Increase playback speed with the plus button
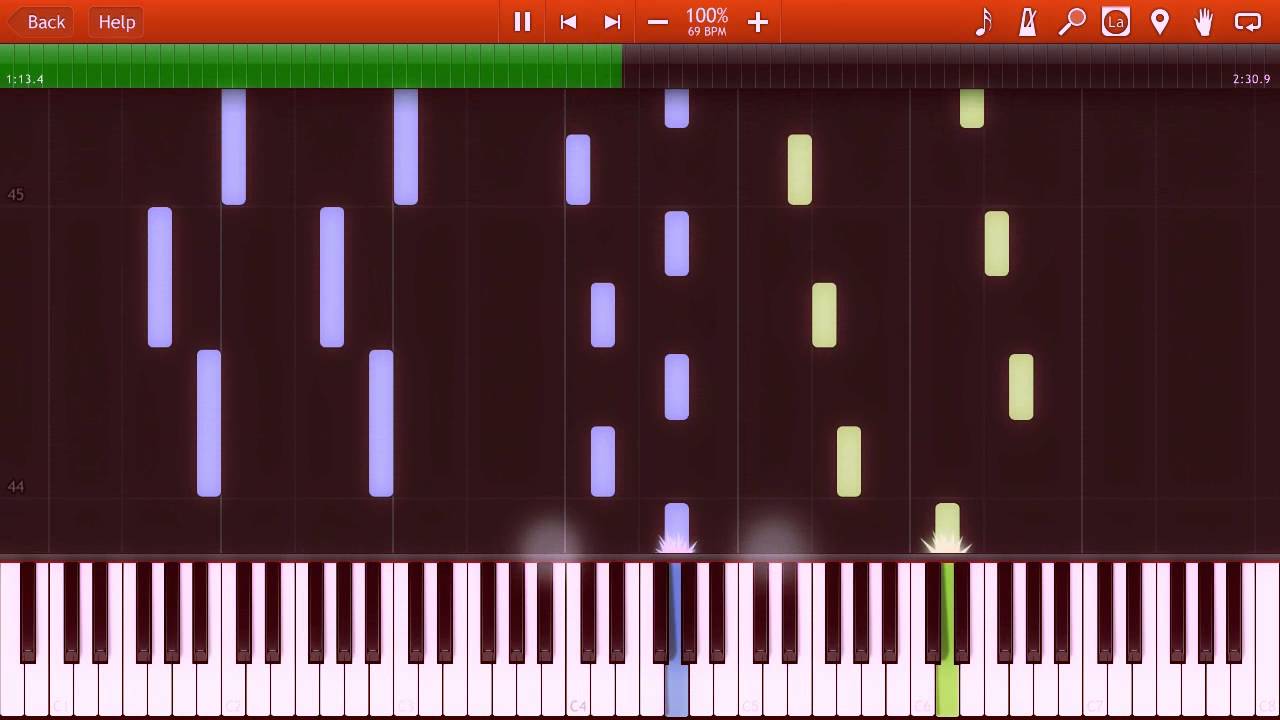The image size is (1280, 720). (x=757, y=22)
